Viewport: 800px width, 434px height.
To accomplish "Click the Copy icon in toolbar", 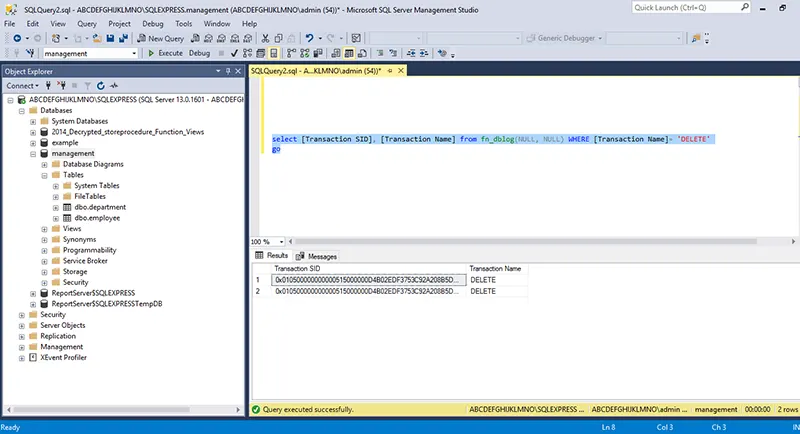I will coord(279,38).
